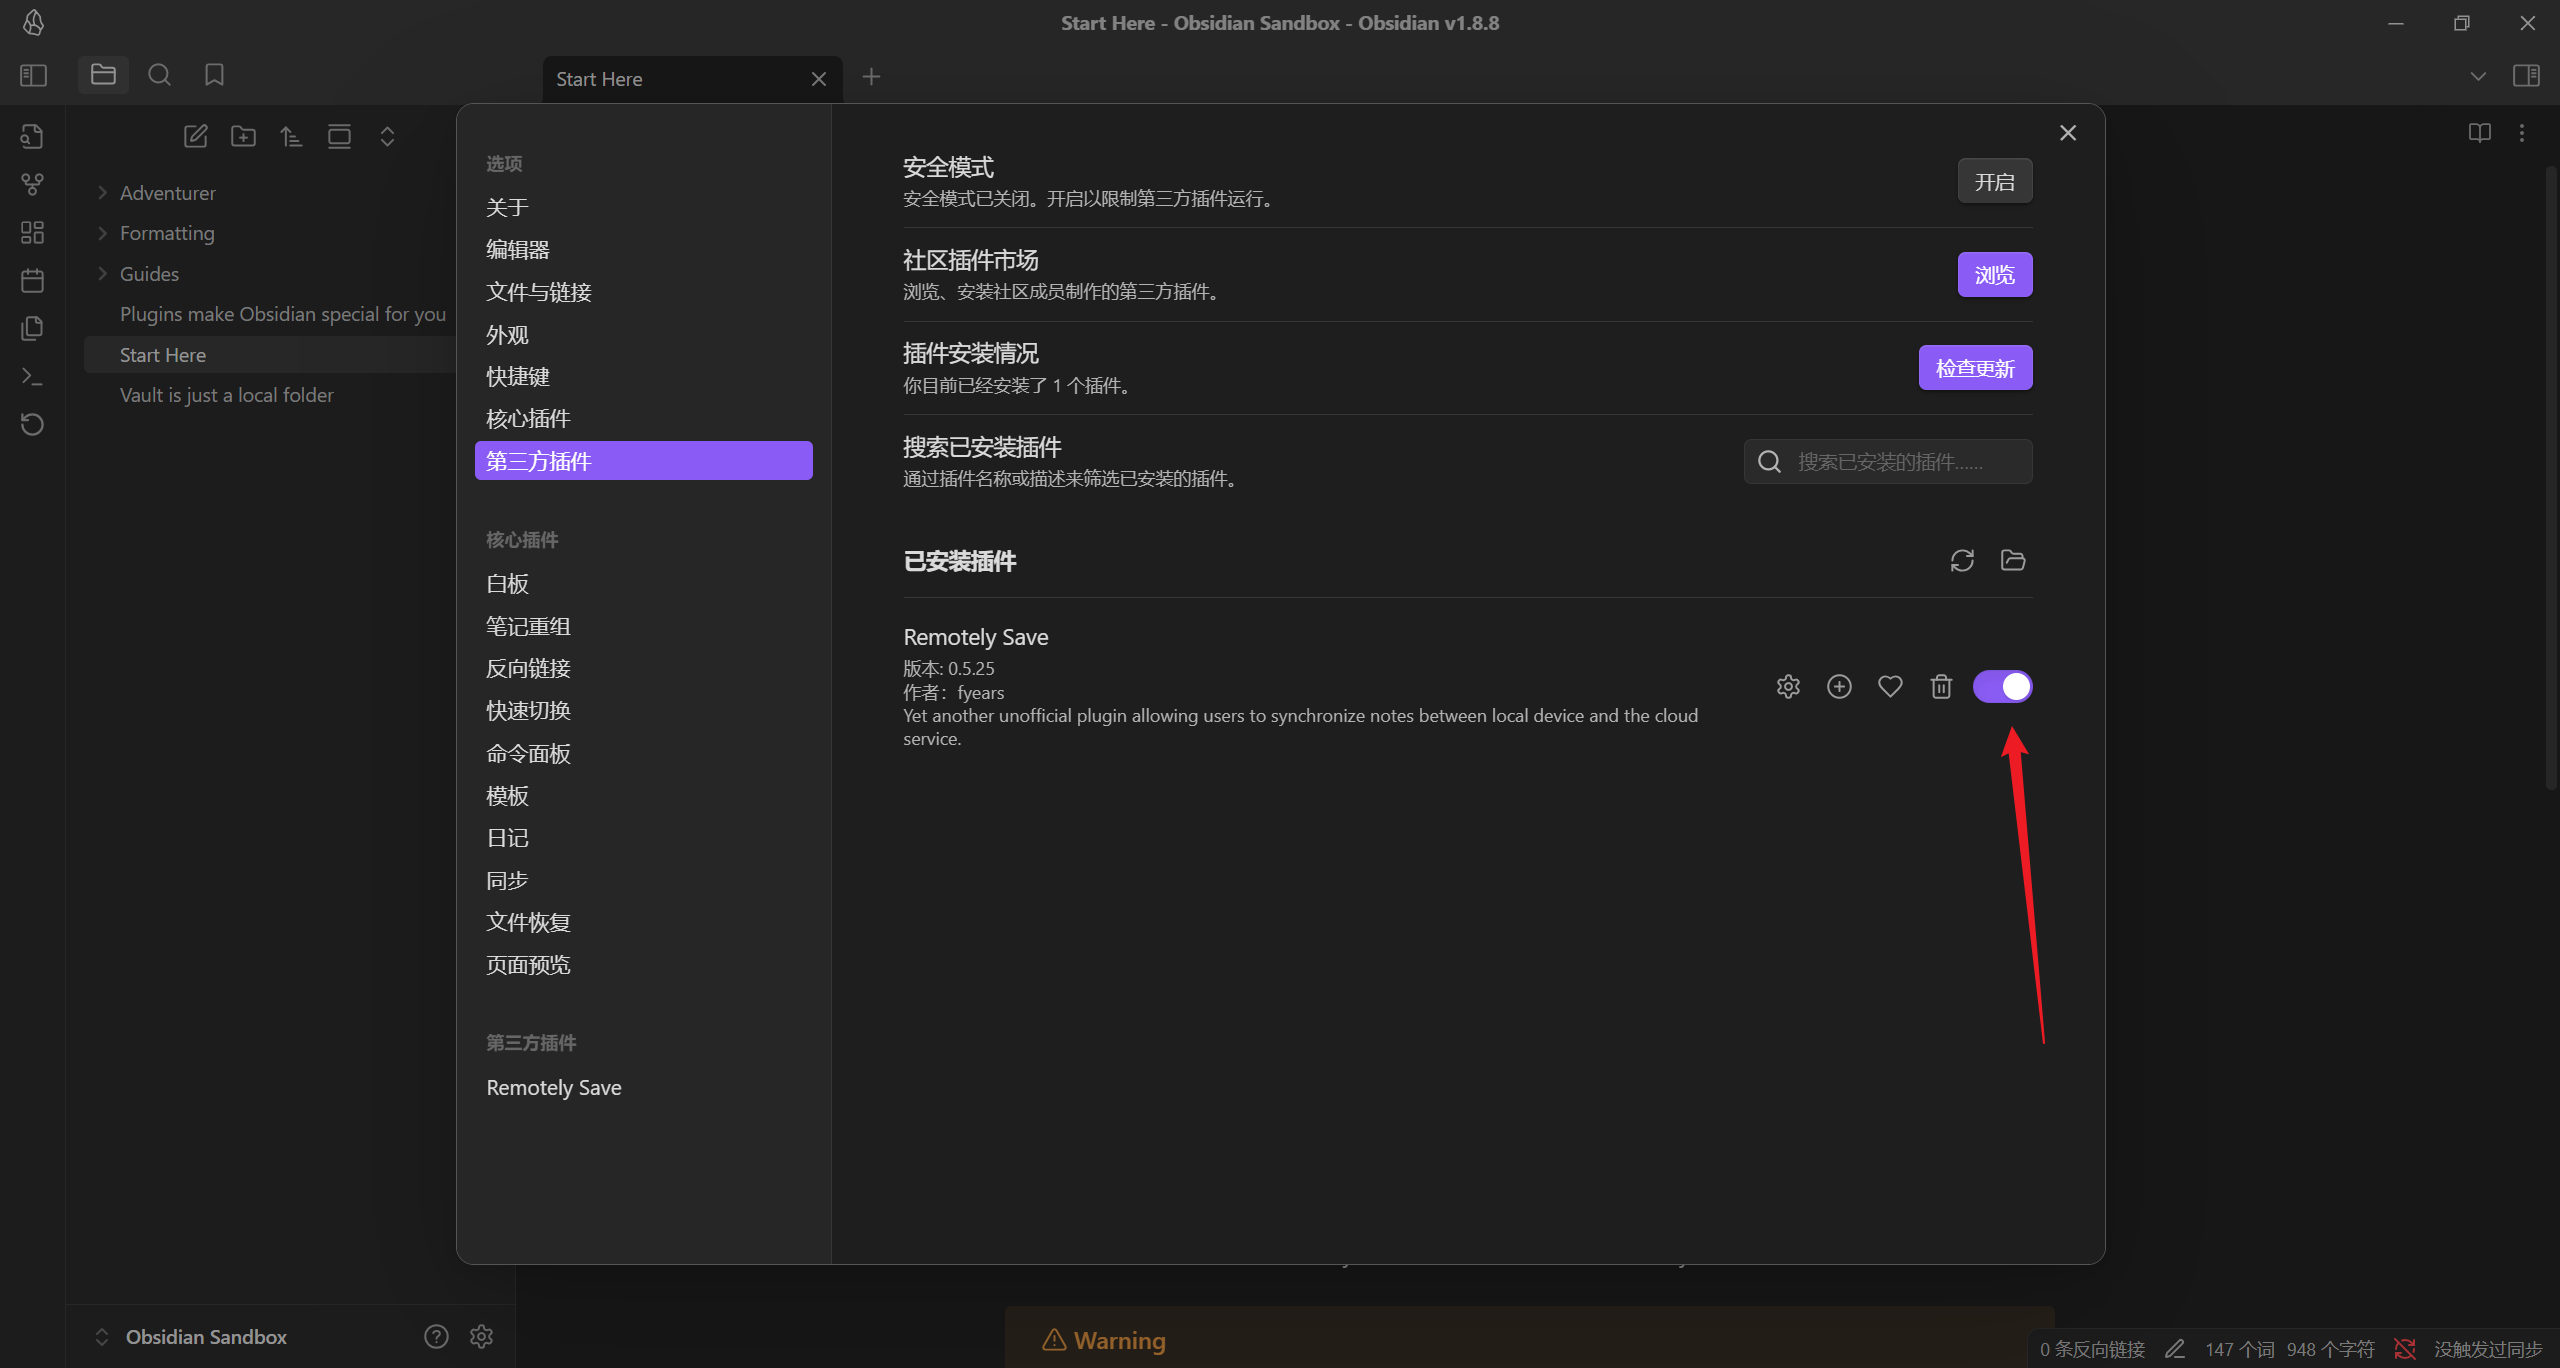Image resolution: width=2560 pixels, height=1368 pixels.
Task: Click the edit pencil in status bar
Action: 2175,1349
